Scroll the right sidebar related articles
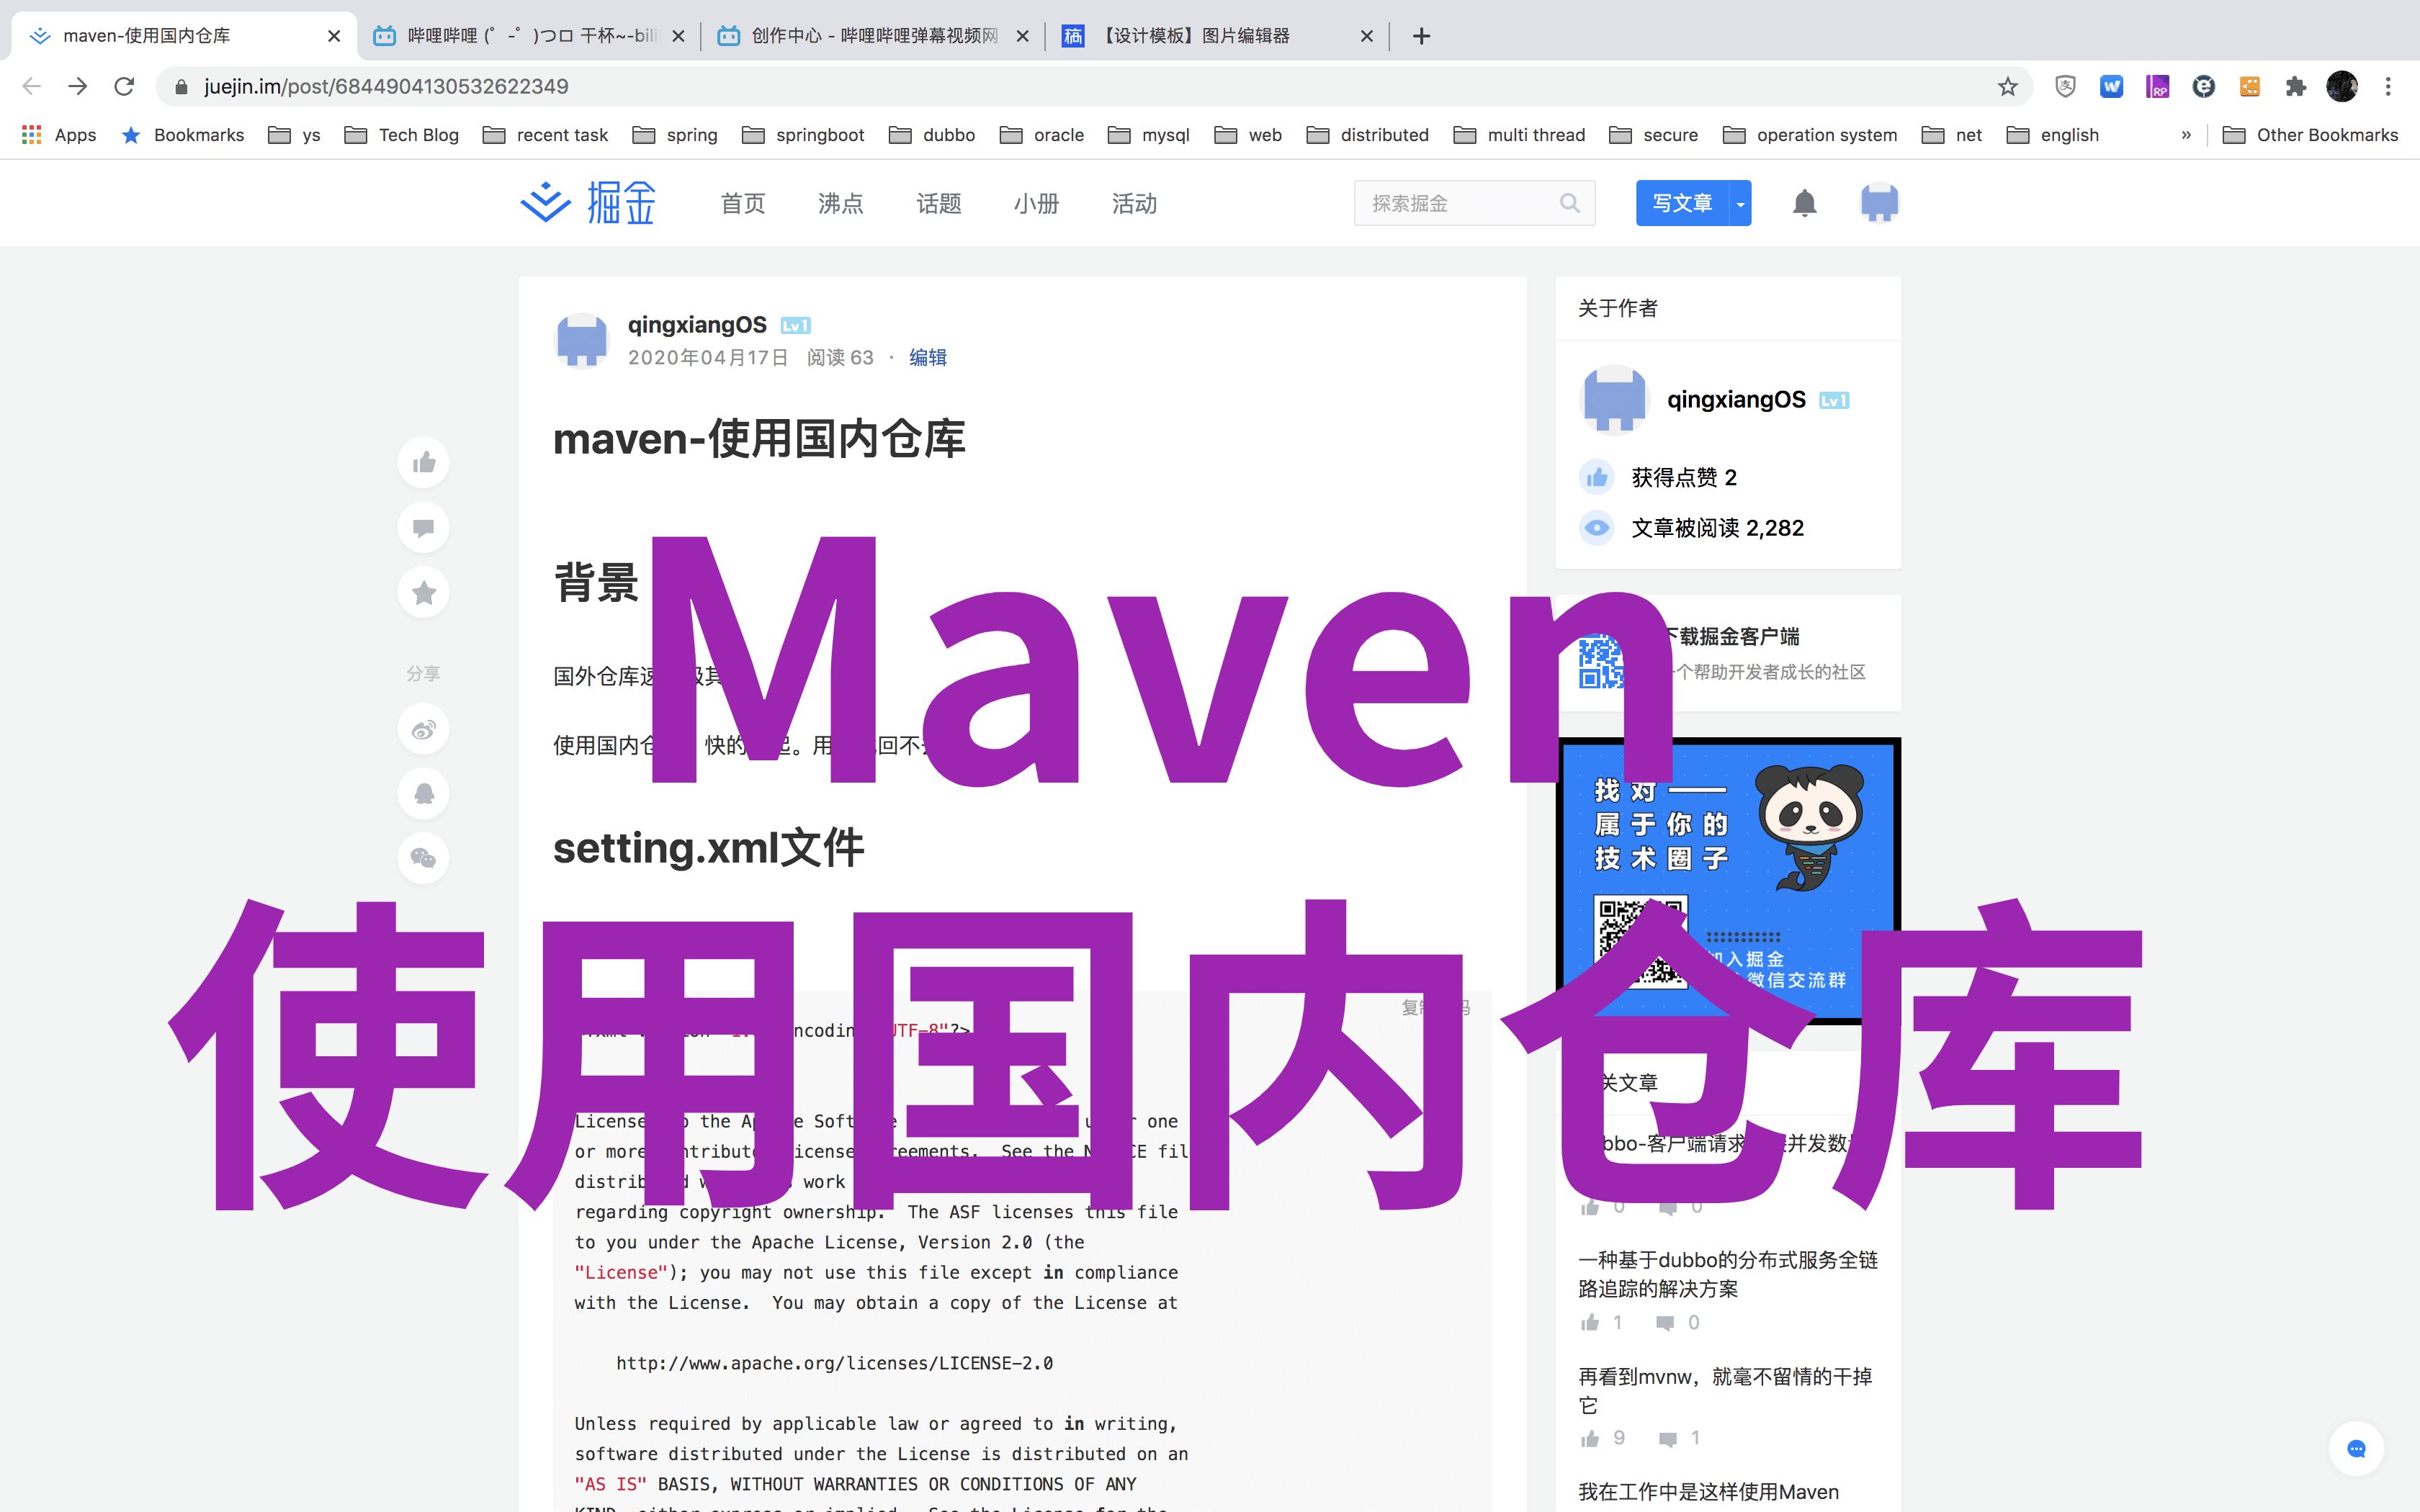 click(1729, 1307)
